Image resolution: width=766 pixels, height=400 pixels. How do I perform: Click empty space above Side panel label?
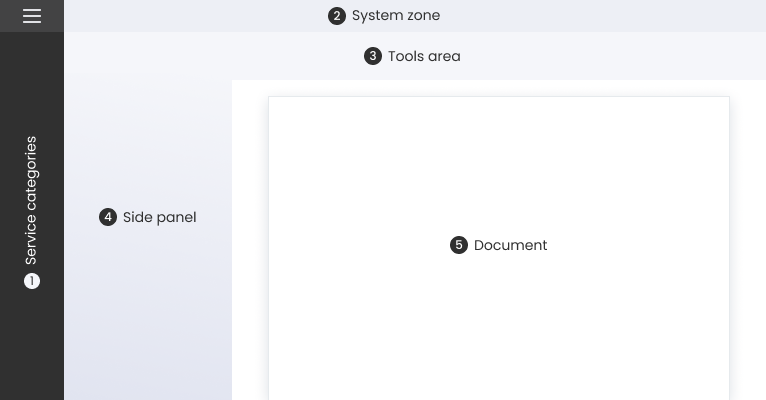pyautogui.click(x=148, y=140)
